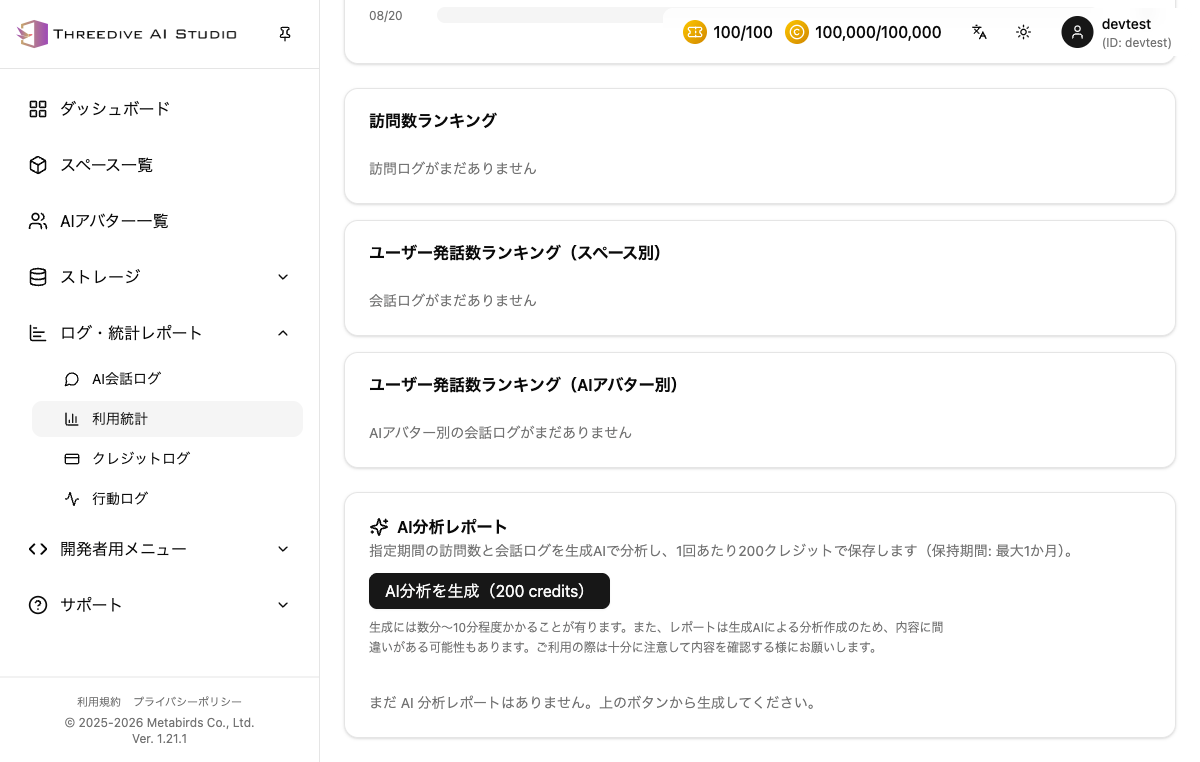Click the activity pulse icon for 行動ログ
Image resolution: width=1200 pixels, height=762 pixels.
click(72, 498)
